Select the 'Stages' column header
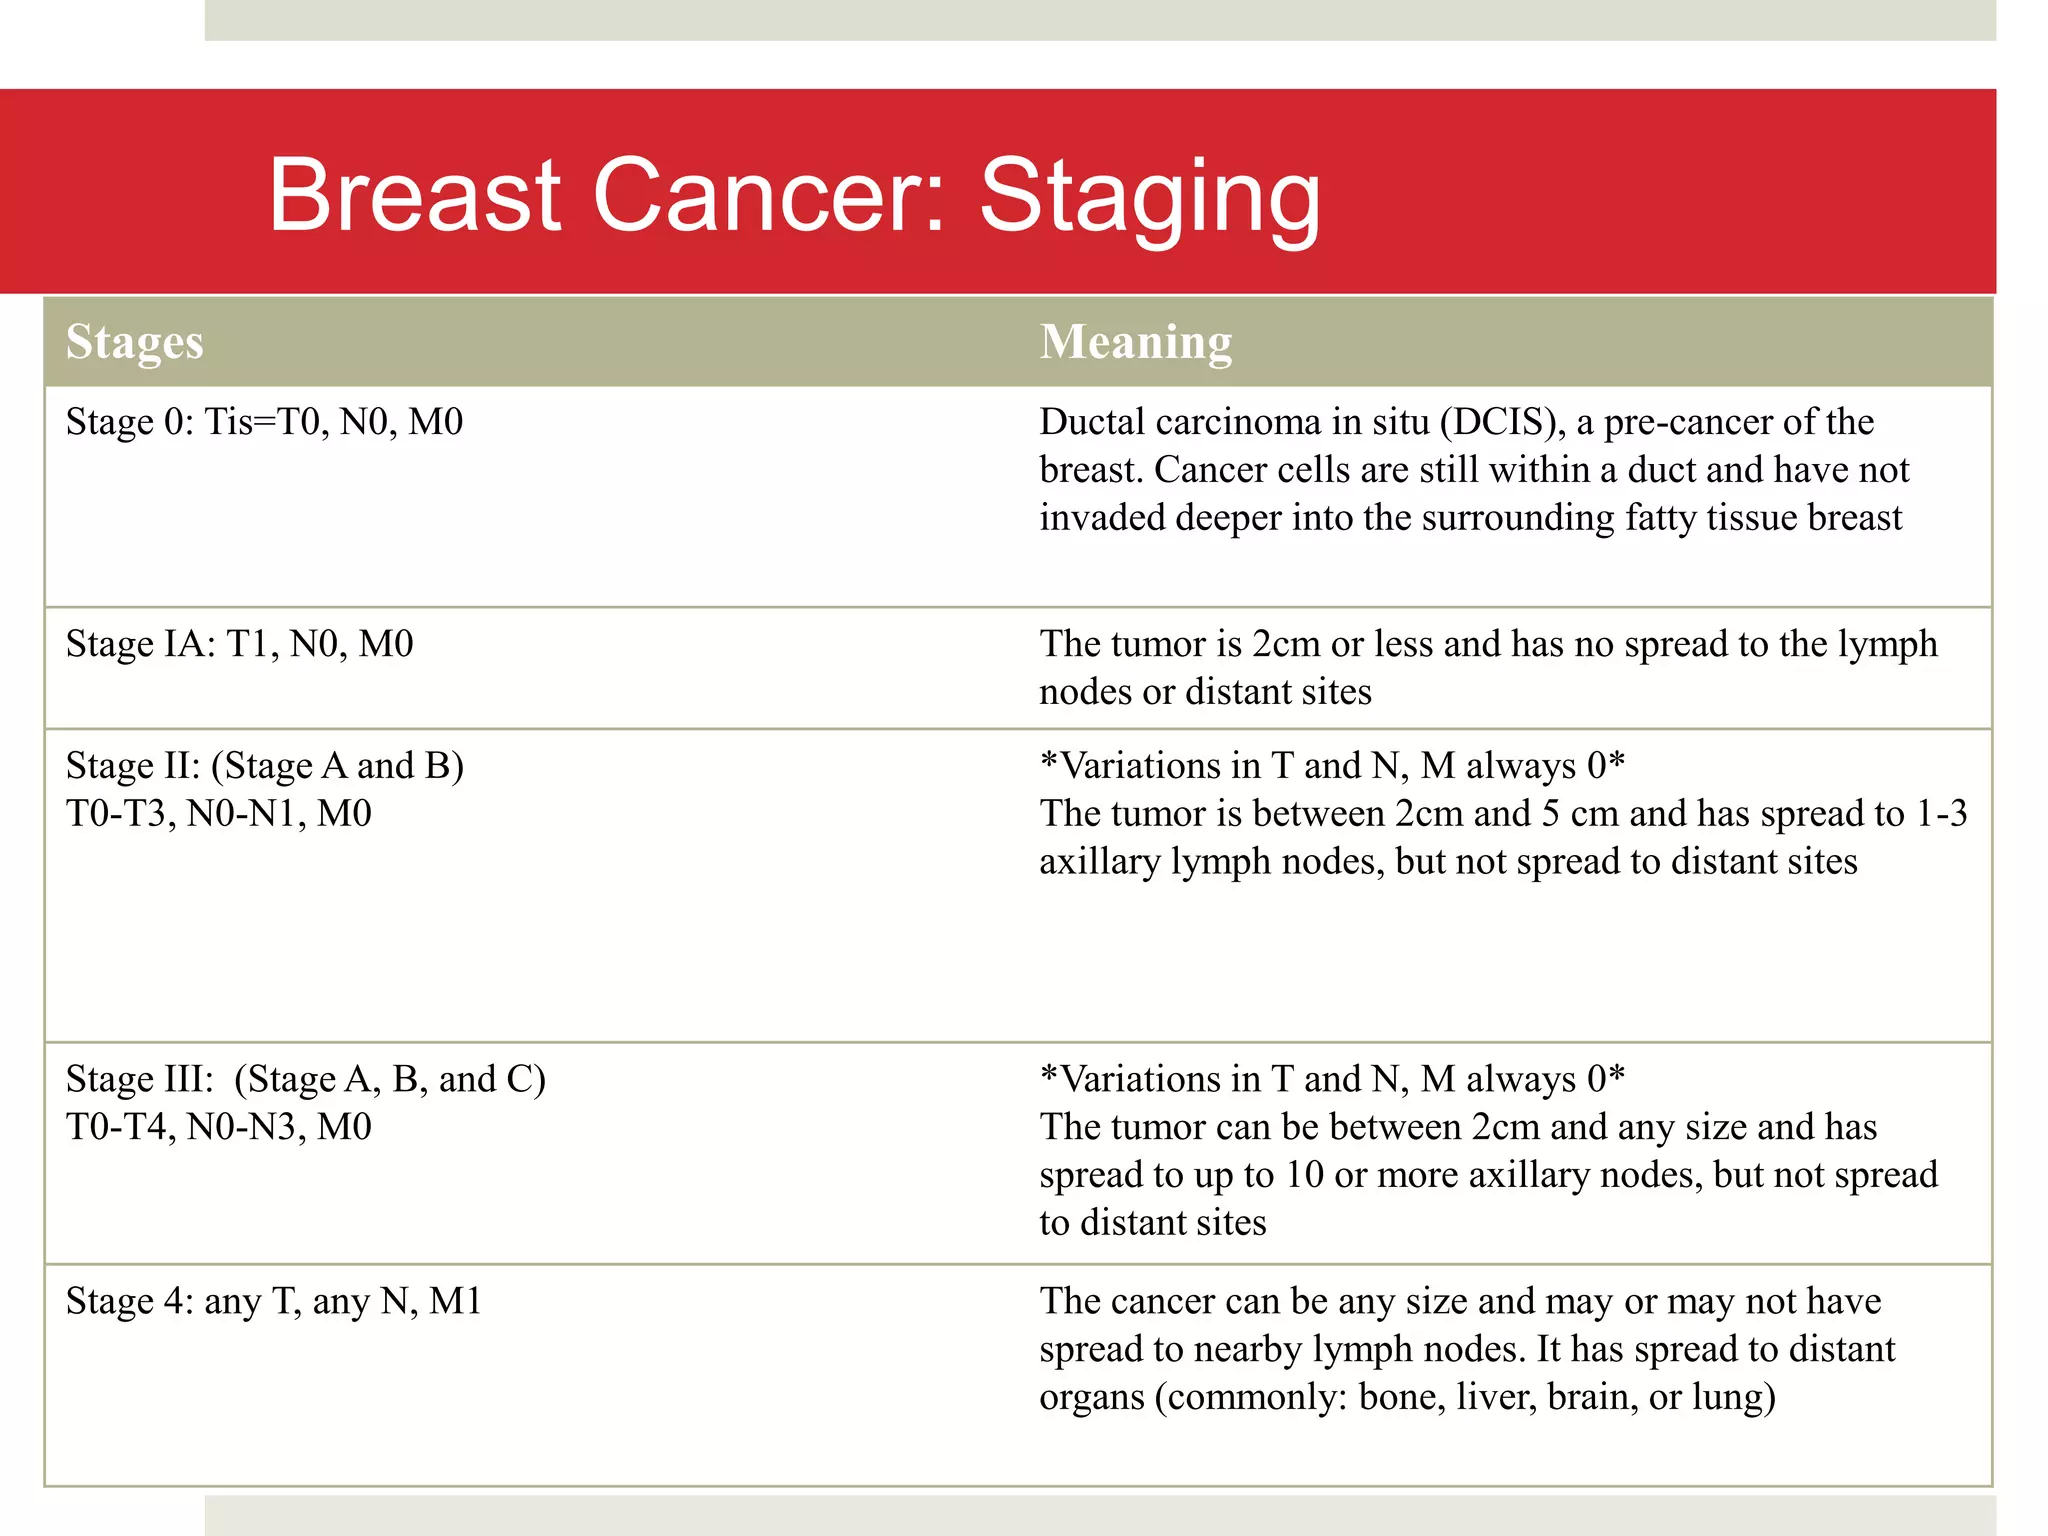 pyautogui.click(x=135, y=343)
